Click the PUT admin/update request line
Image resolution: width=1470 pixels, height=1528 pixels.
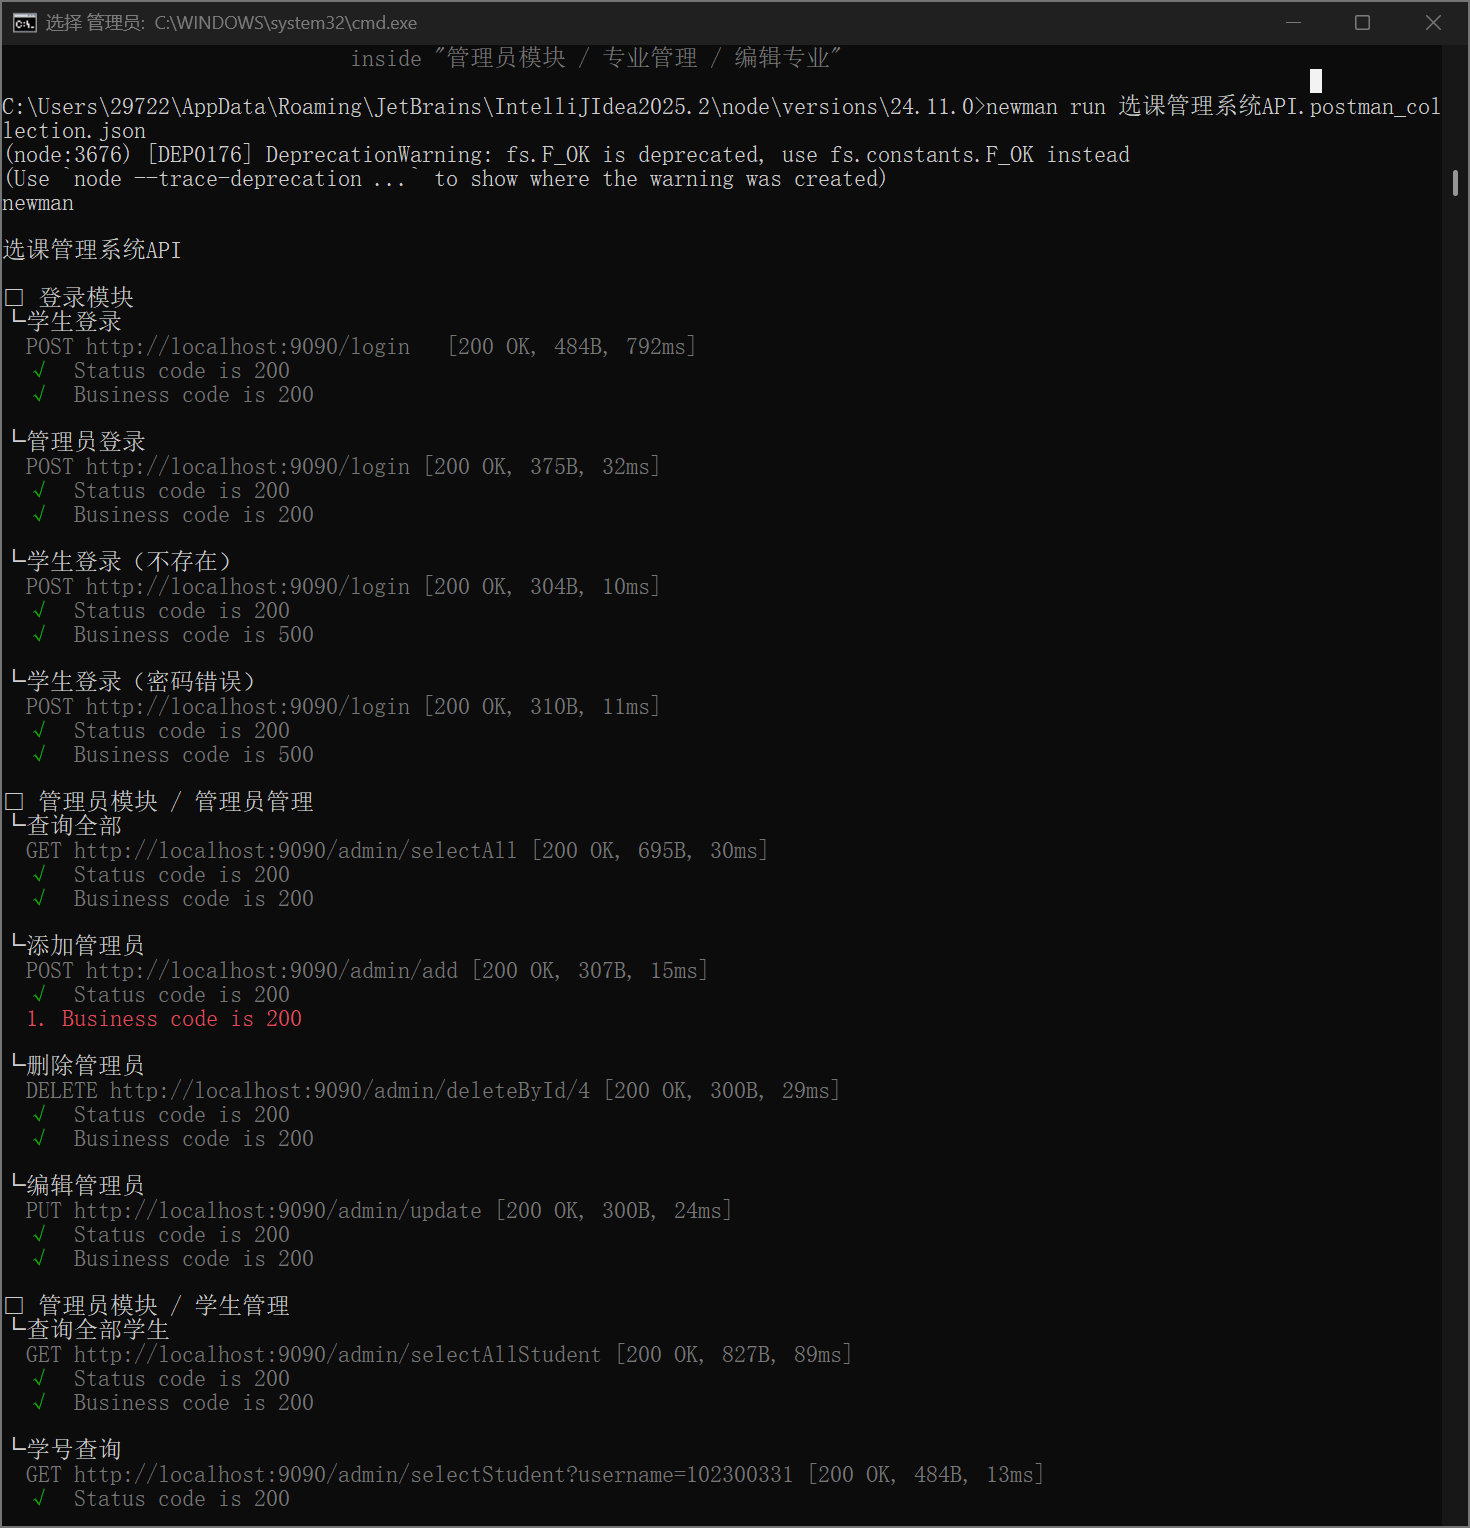point(379,1211)
